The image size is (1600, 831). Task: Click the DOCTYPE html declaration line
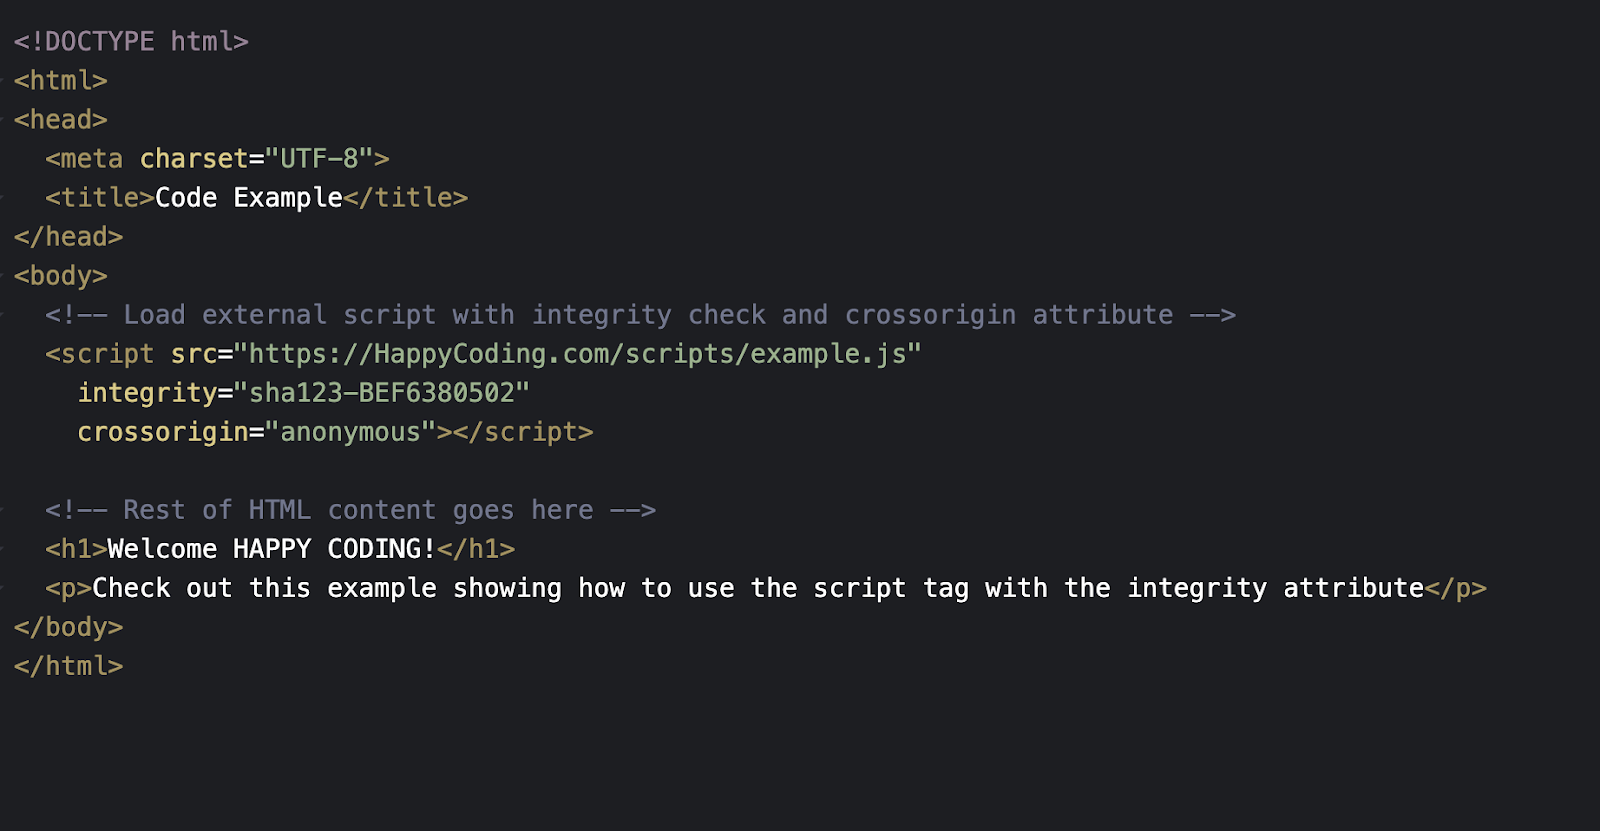[131, 42]
